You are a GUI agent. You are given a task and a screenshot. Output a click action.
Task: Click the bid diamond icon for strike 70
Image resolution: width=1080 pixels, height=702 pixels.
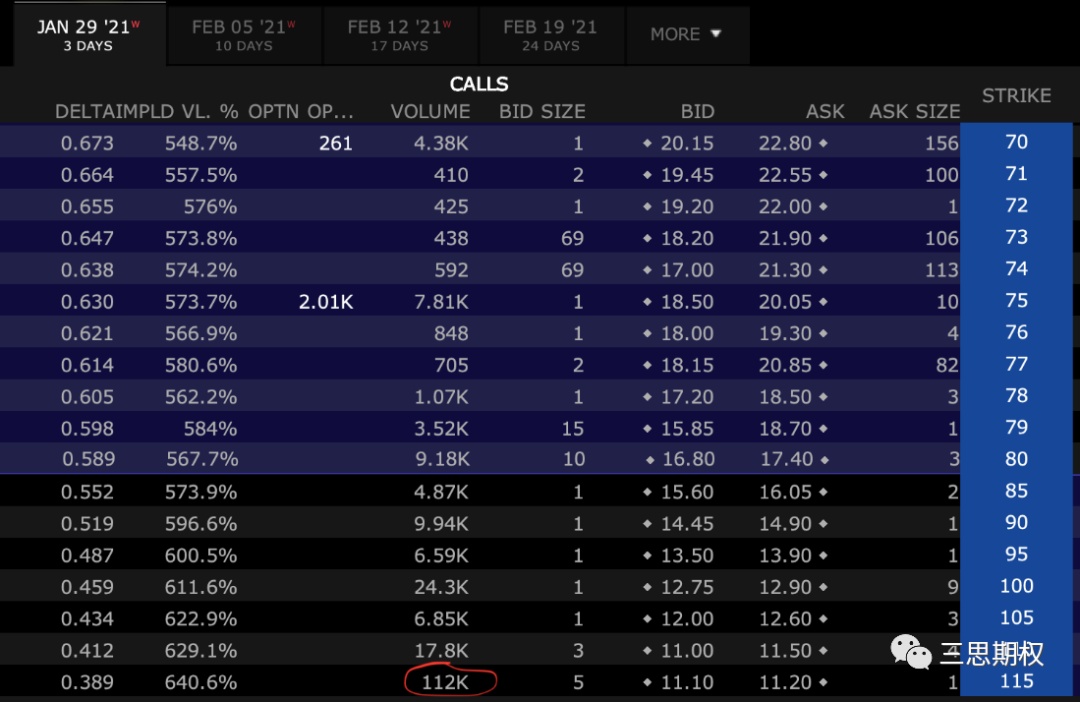[x=647, y=143]
